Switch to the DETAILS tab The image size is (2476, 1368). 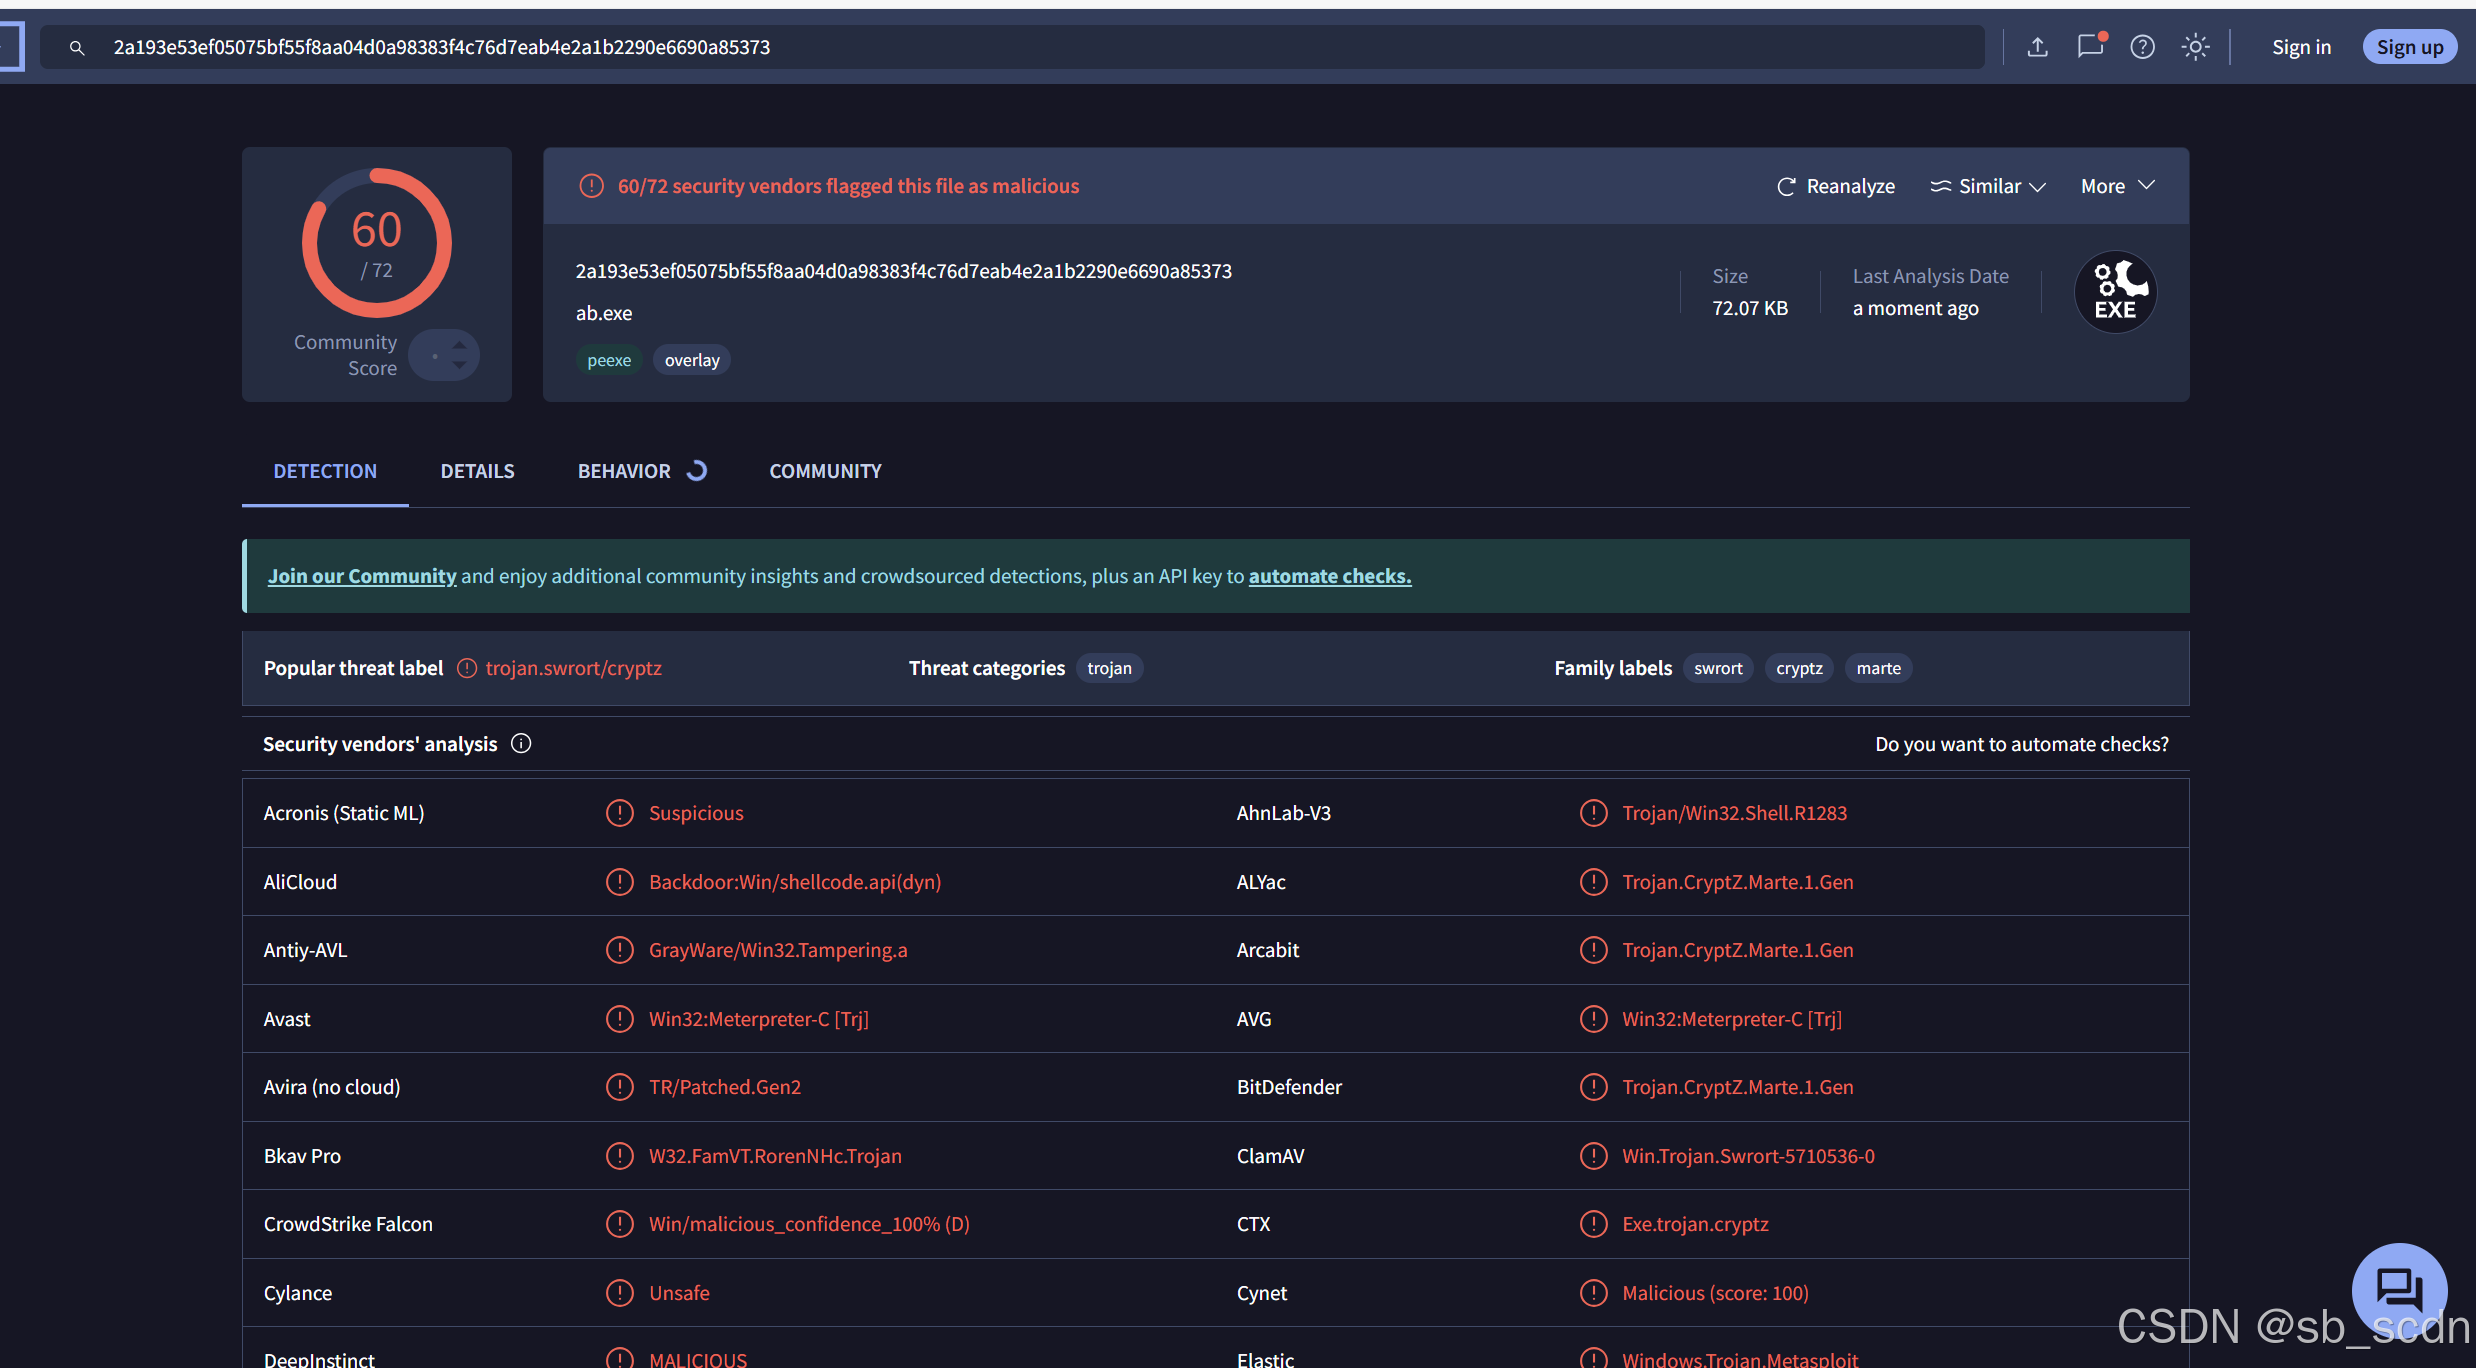pos(477,471)
